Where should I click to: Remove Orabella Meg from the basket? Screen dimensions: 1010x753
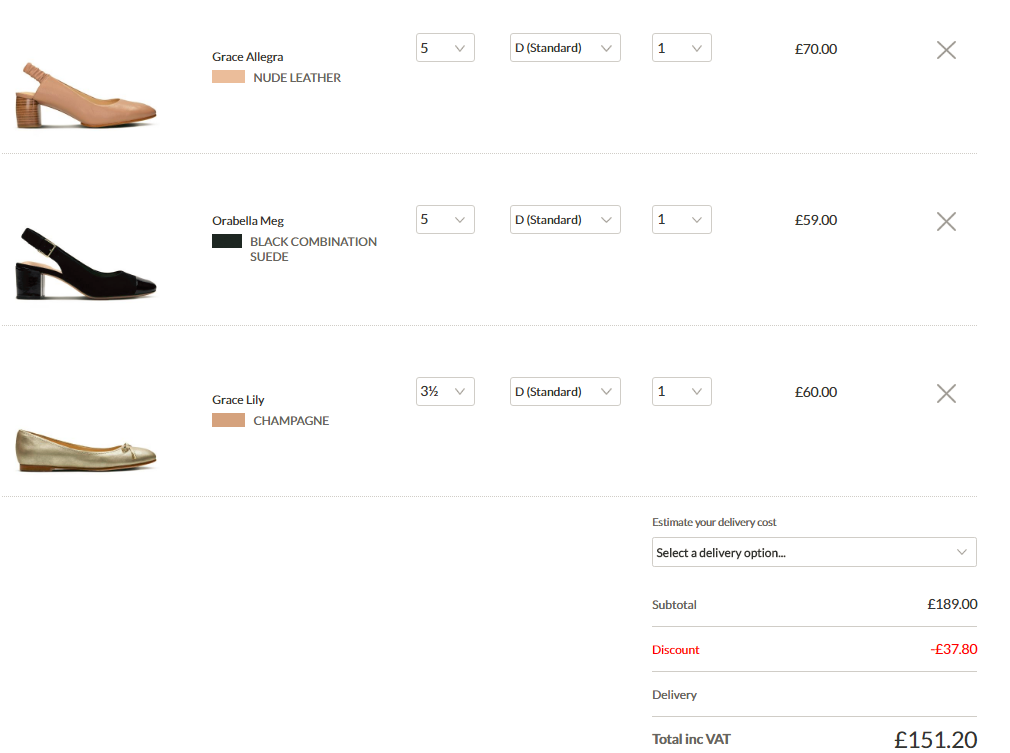(946, 222)
